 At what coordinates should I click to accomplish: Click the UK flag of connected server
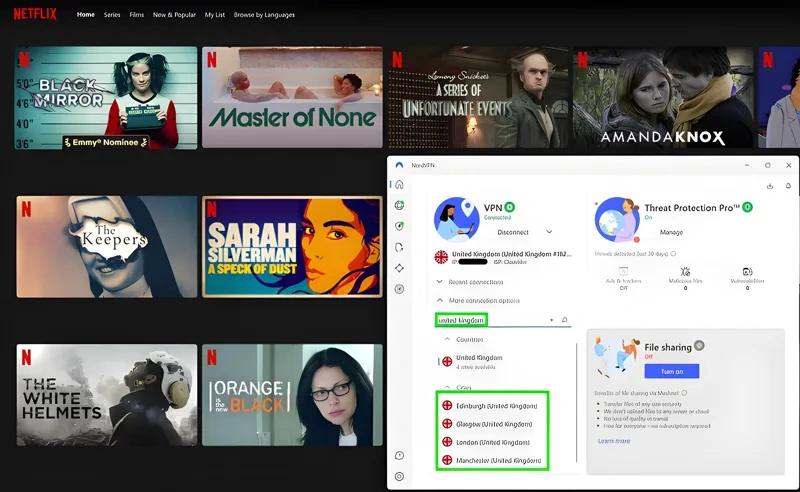[x=441, y=257]
